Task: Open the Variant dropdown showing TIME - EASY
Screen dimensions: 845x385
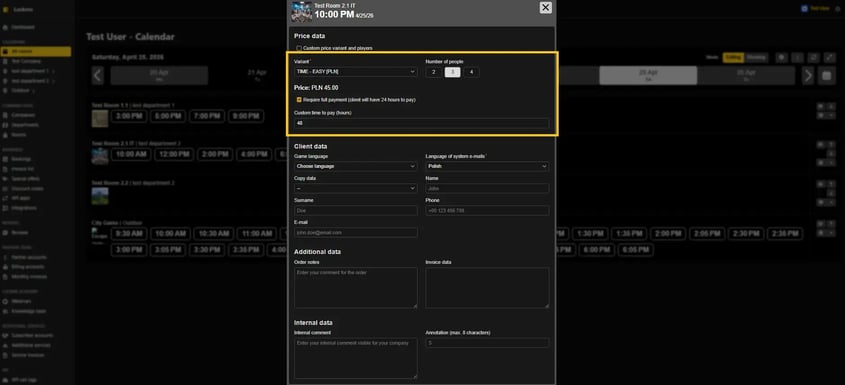Action: pyautogui.click(x=356, y=72)
